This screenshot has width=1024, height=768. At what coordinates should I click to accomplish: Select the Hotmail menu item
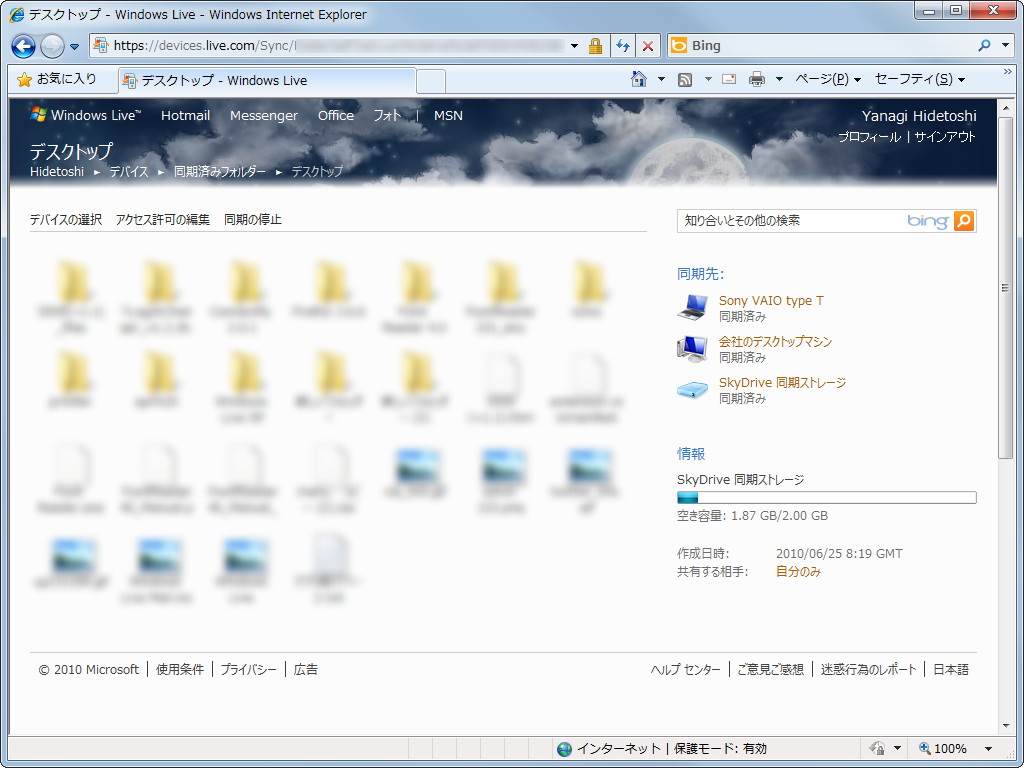click(x=185, y=116)
